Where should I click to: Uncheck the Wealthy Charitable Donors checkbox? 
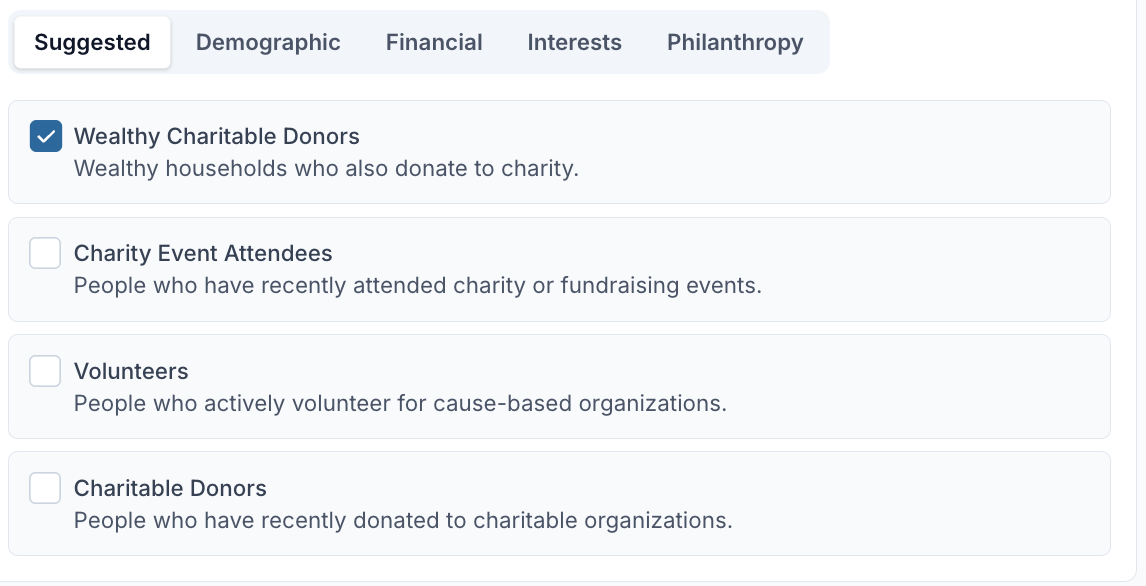[45, 136]
